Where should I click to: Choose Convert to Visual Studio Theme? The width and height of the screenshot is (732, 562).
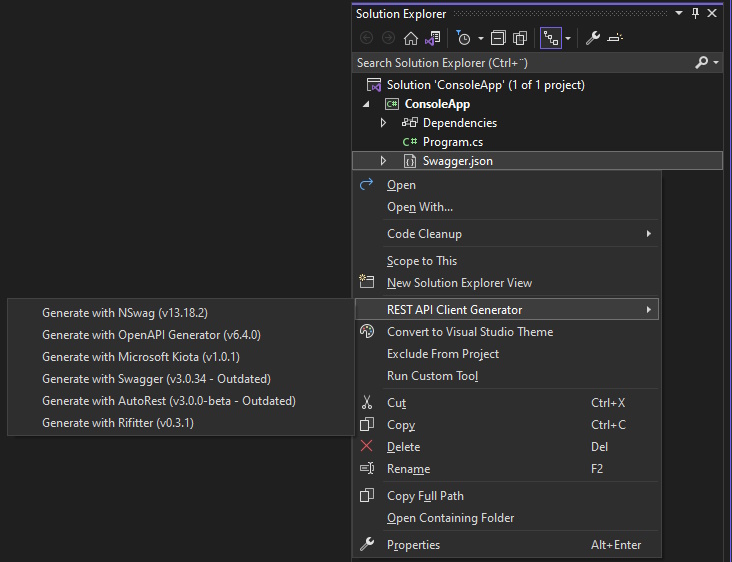point(508,332)
